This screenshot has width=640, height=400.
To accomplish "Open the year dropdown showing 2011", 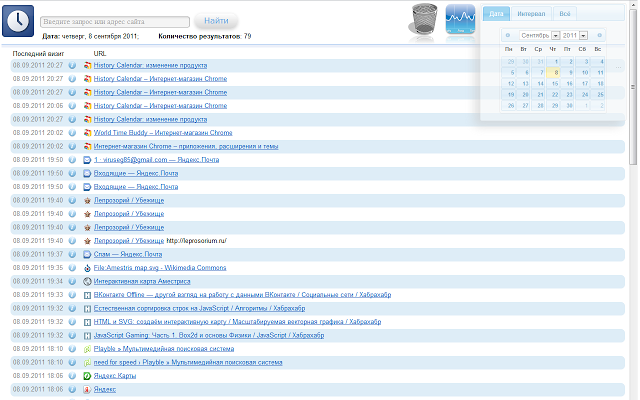I will tap(574, 36).
